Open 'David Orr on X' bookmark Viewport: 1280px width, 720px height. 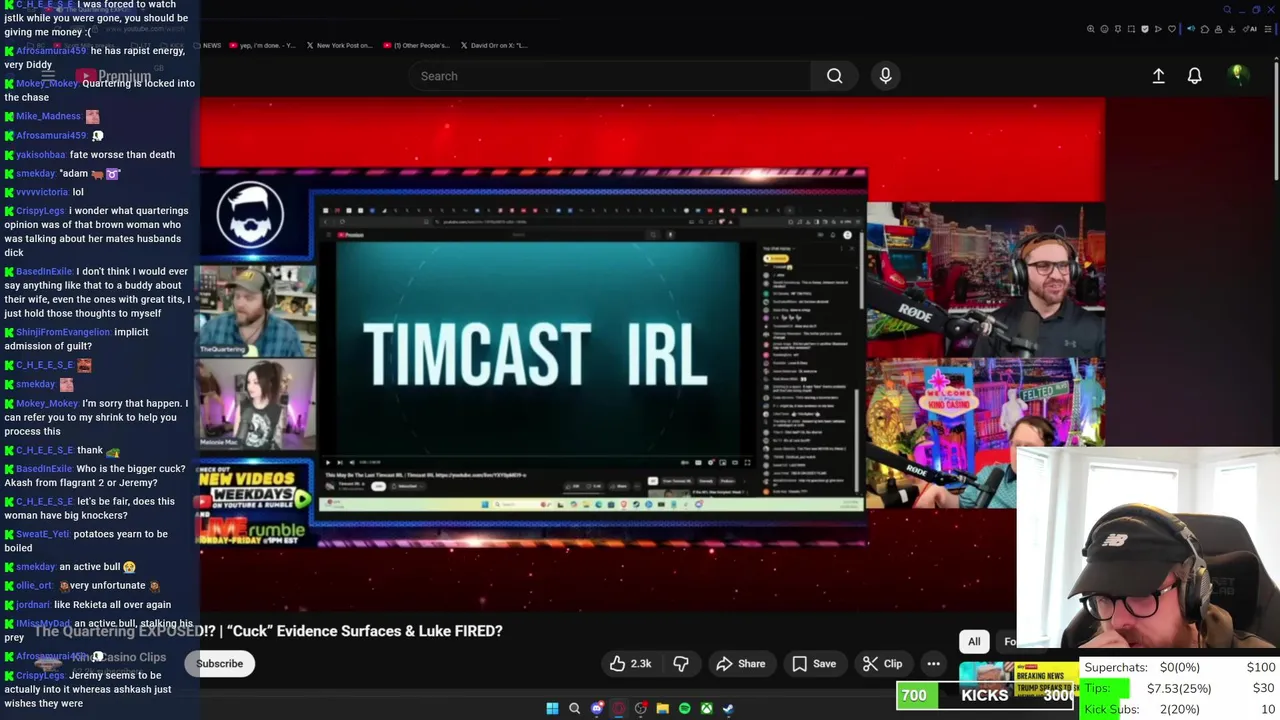click(x=494, y=45)
